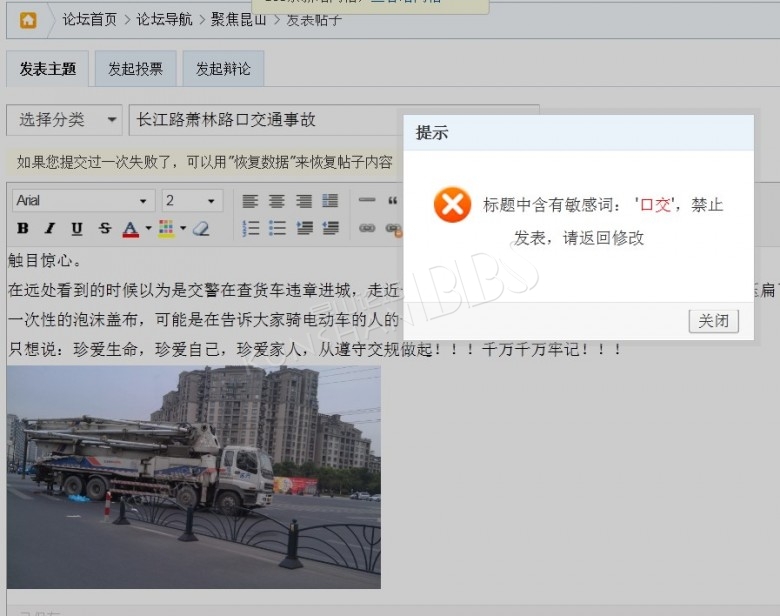Viewport: 780px width, 616px height.
Task: Click the eraser clear-formatting icon
Action: 201,229
